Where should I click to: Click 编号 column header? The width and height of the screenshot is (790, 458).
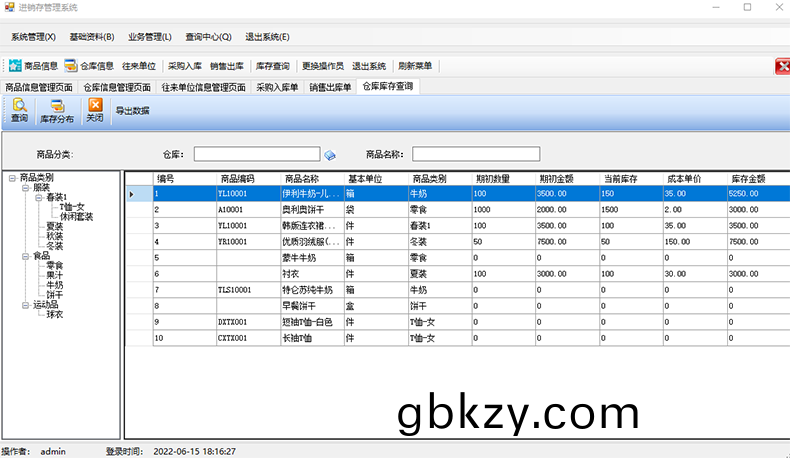pos(185,179)
